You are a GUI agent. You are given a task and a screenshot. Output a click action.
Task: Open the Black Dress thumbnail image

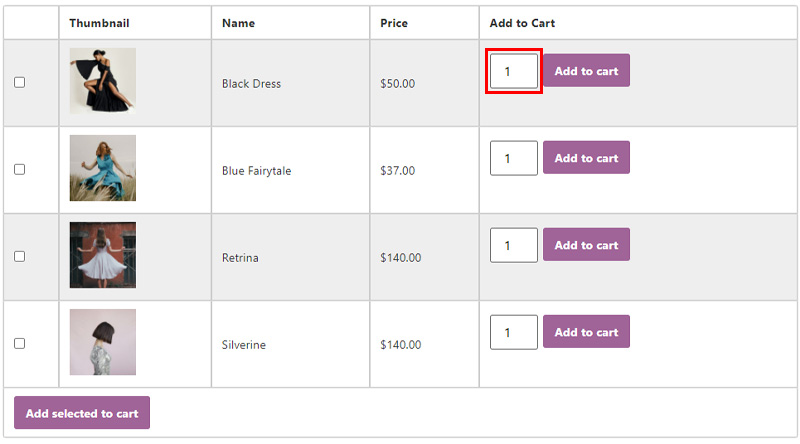coord(103,81)
